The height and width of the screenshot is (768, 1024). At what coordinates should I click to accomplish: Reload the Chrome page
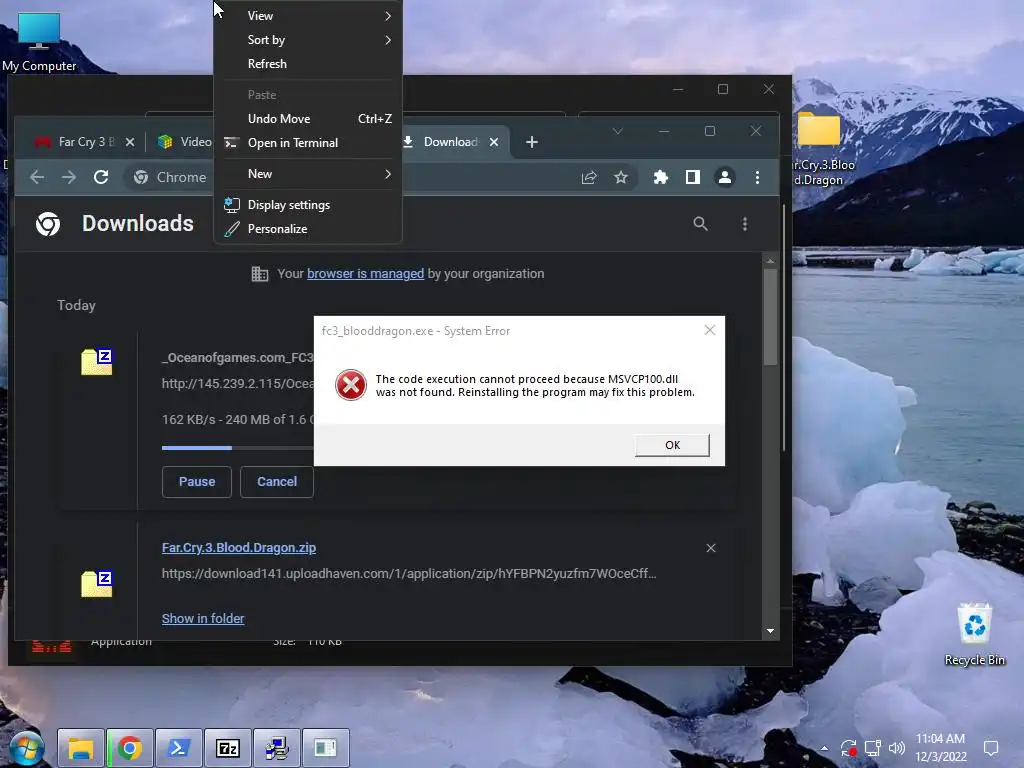coord(101,177)
